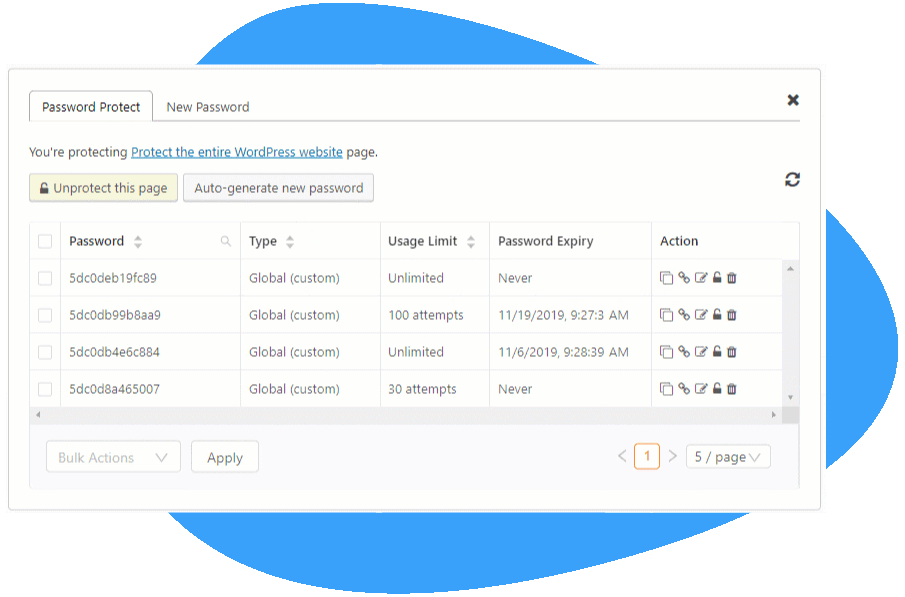The height and width of the screenshot is (597, 905).
Task: Delete password 5dc0db4e6c884 with trash icon
Action: click(x=732, y=352)
